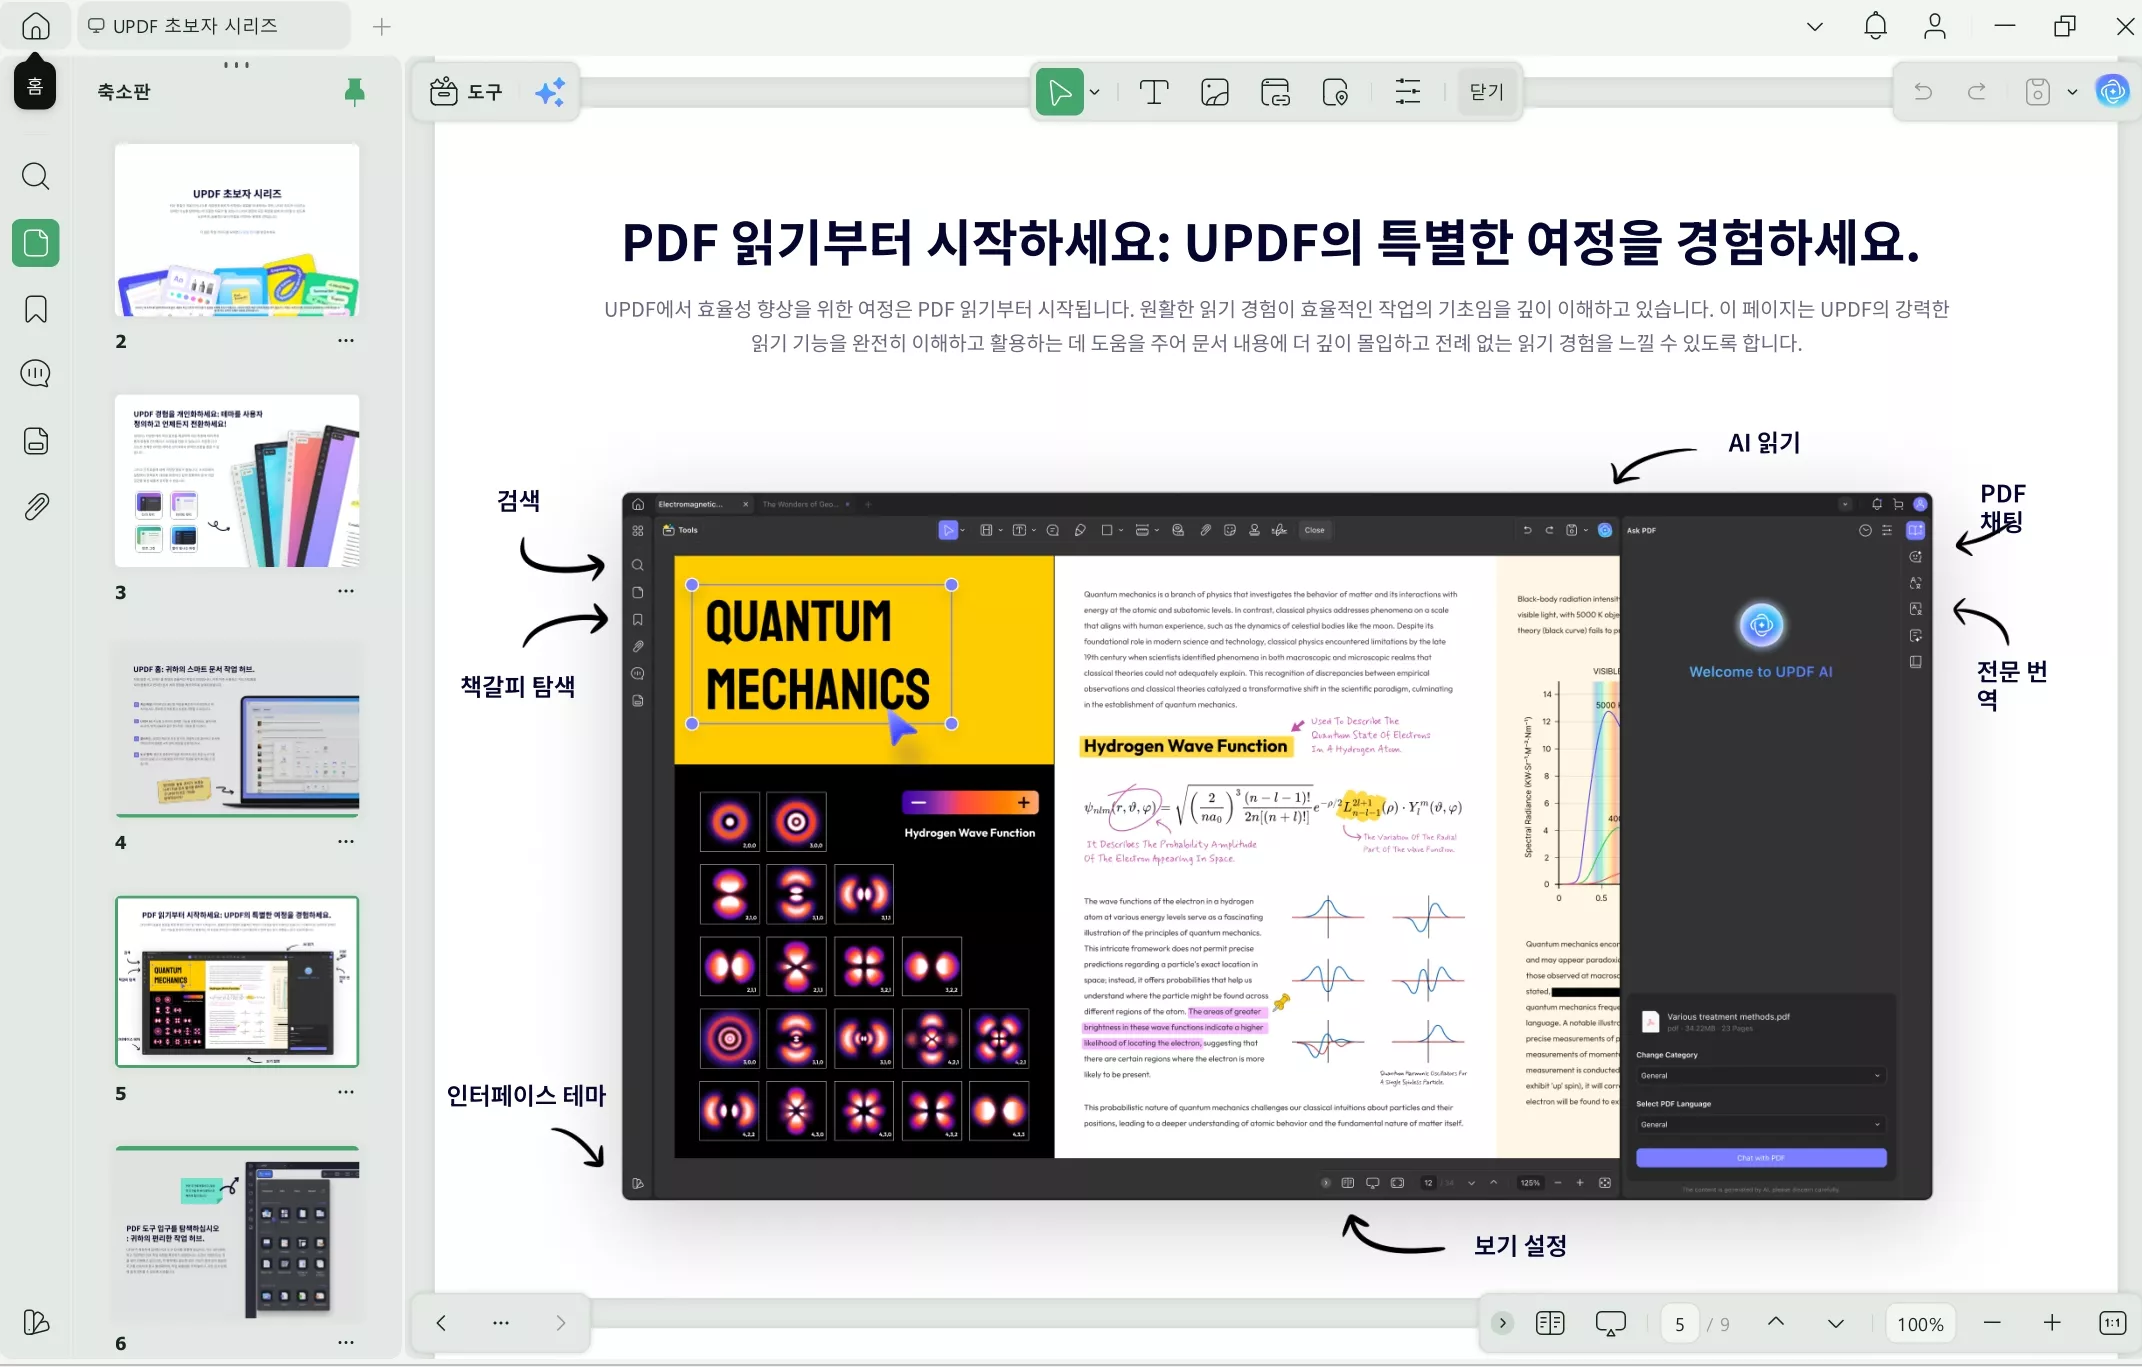2142x1367 pixels.
Task: Go to previous page chevron
Action: coord(1776,1322)
